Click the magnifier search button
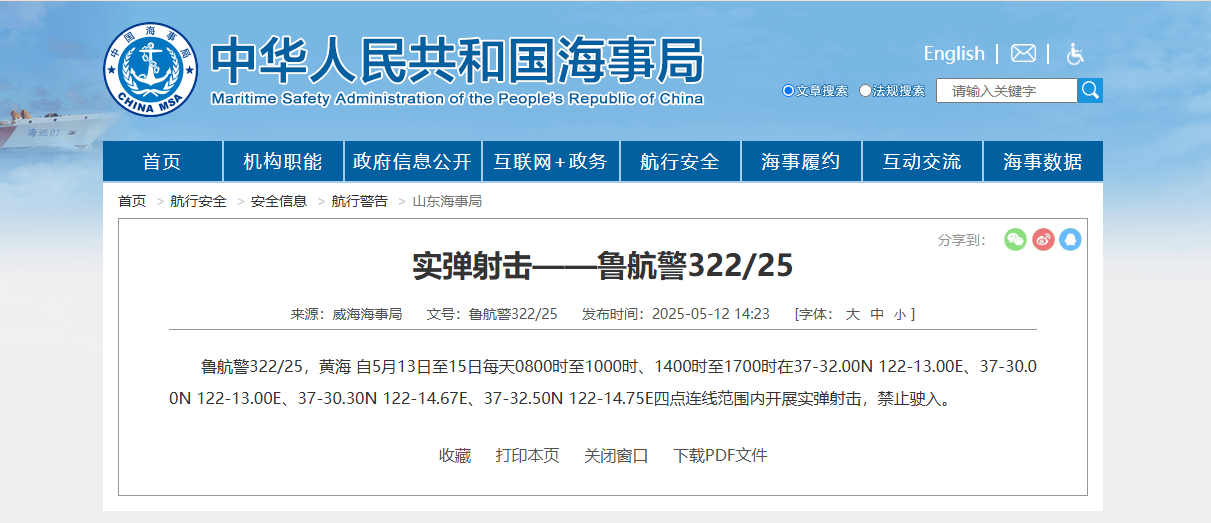This screenshot has width=1211, height=523. point(1090,91)
